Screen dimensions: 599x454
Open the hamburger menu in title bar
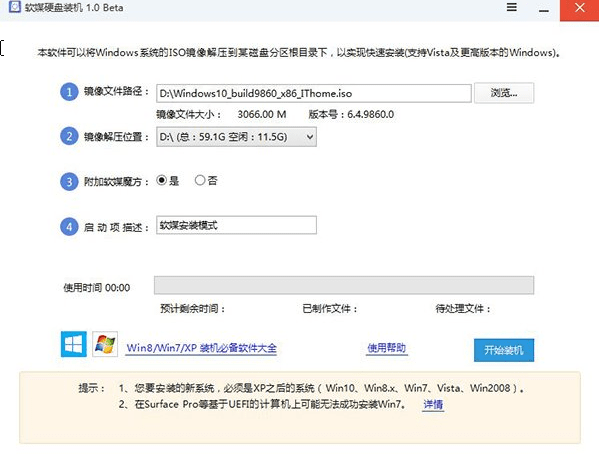point(512,7)
